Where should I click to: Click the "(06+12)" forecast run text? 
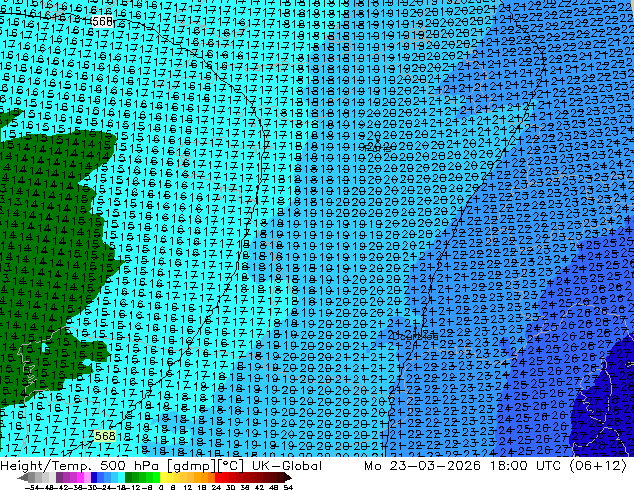click(x=598, y=466)
